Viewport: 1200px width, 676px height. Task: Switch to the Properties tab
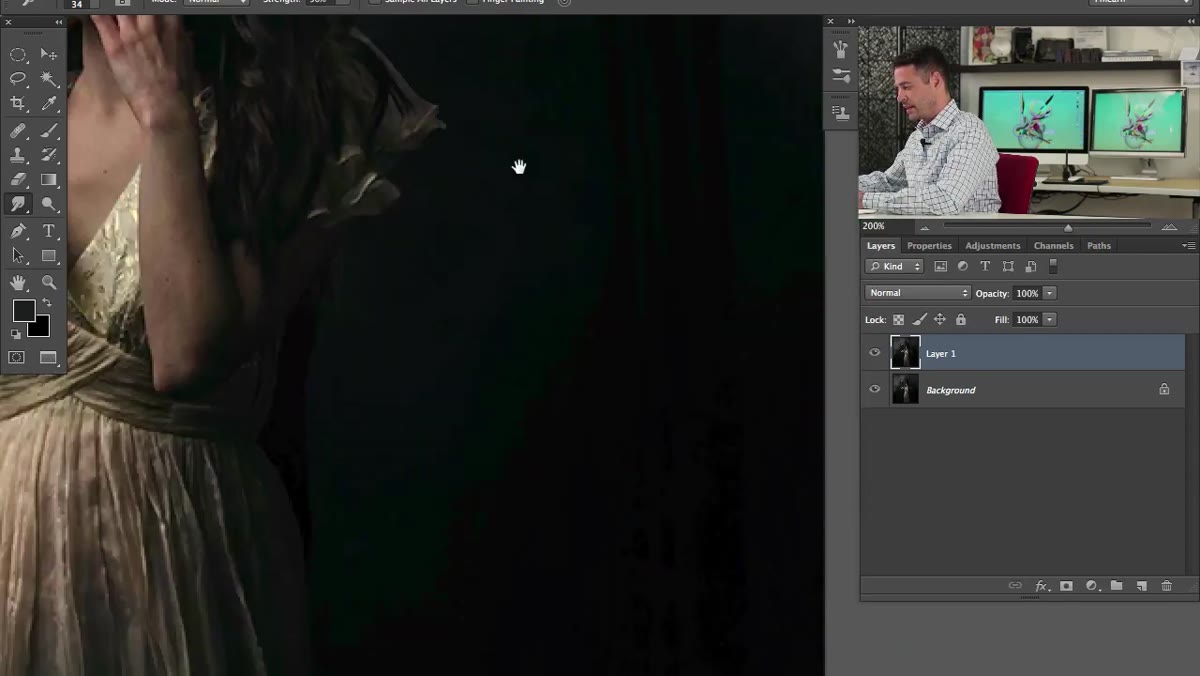coord(929,246)
